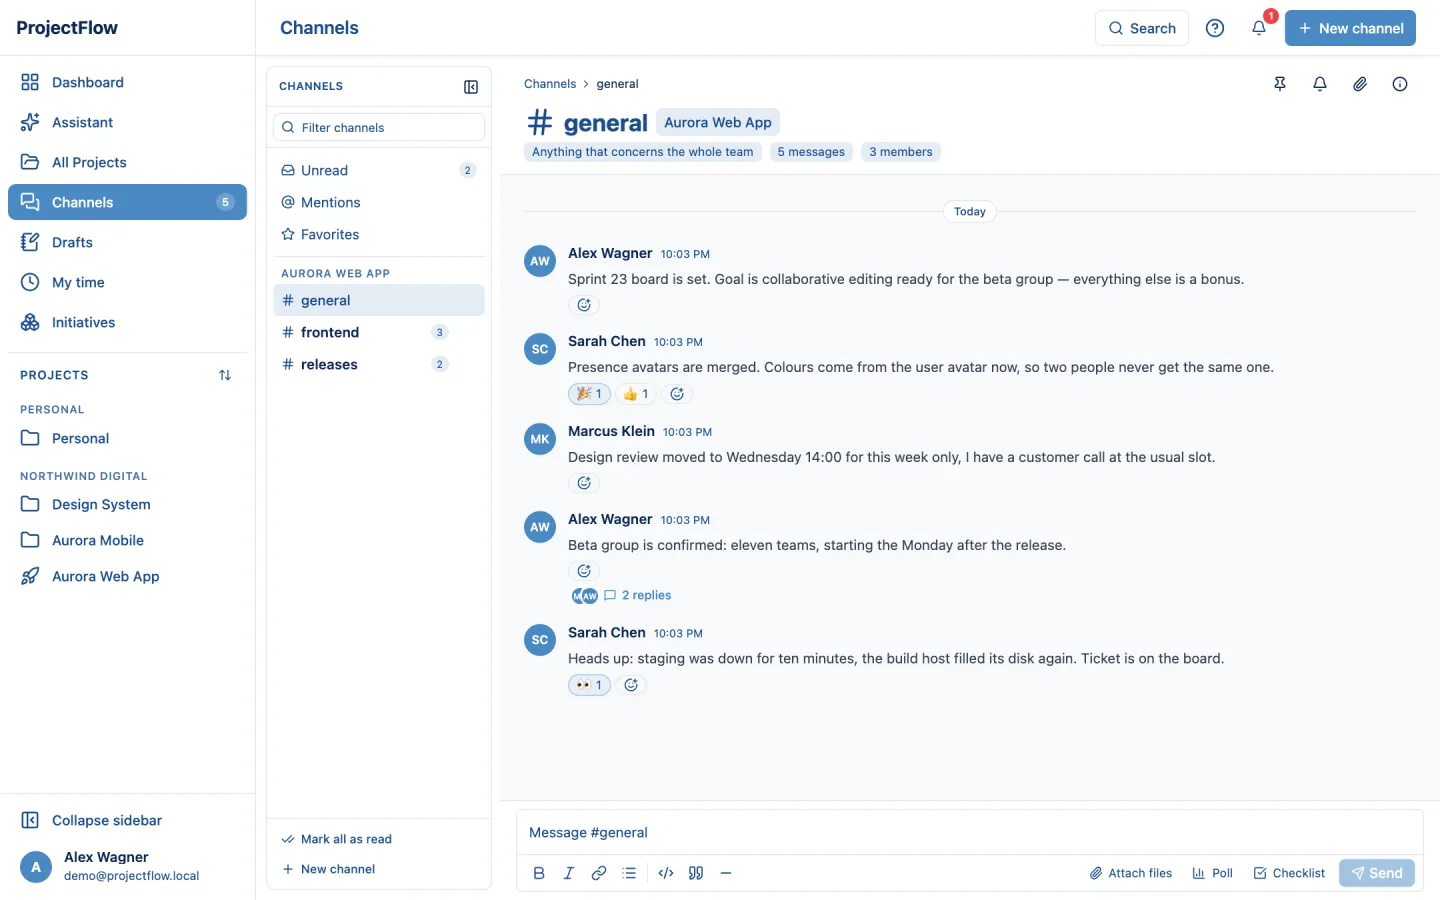Viewport: 1440px width, 900px height.
Task: Create a Poll from the composer
Action: click(1212, 873)
